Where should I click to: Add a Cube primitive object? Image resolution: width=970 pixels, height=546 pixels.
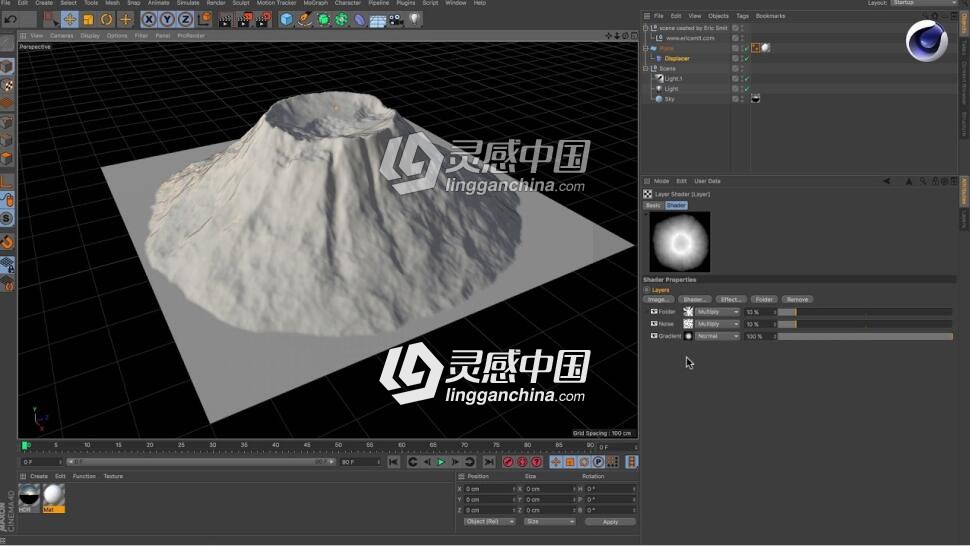[x=286, y=20]
